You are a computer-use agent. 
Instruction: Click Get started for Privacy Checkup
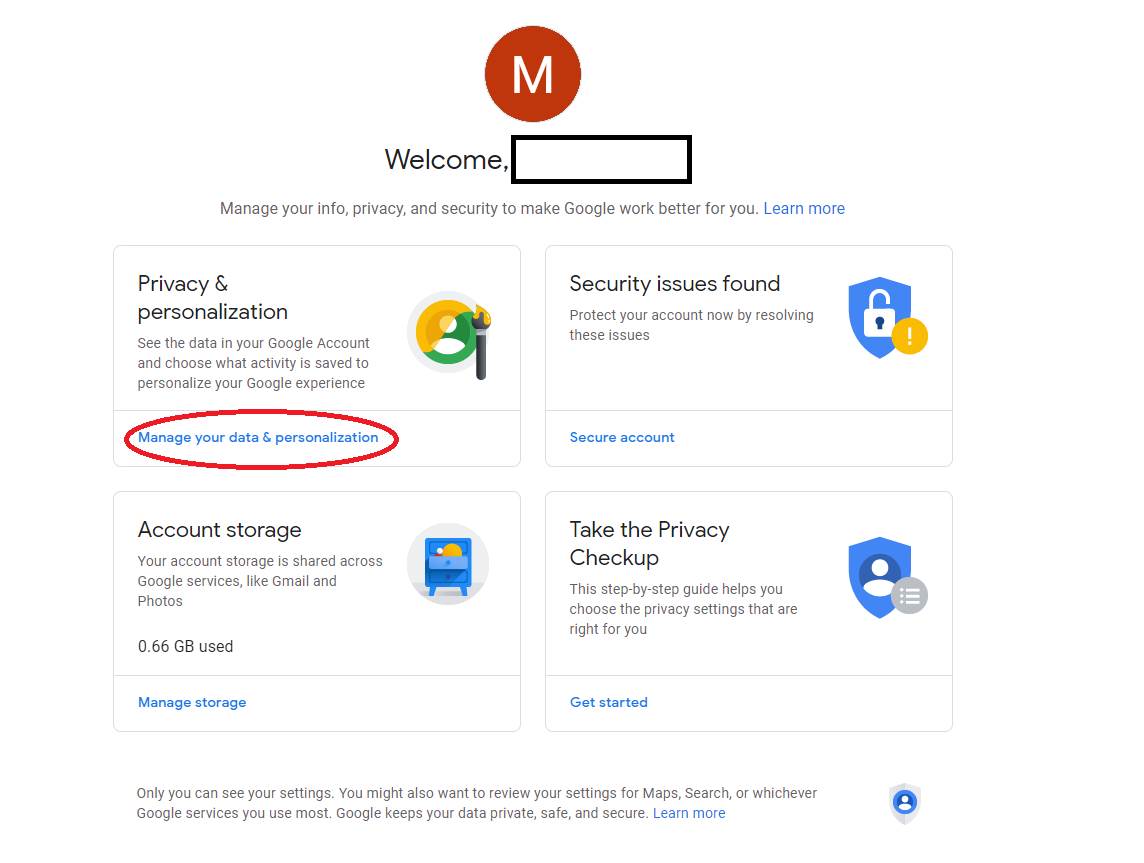point(609,702)
